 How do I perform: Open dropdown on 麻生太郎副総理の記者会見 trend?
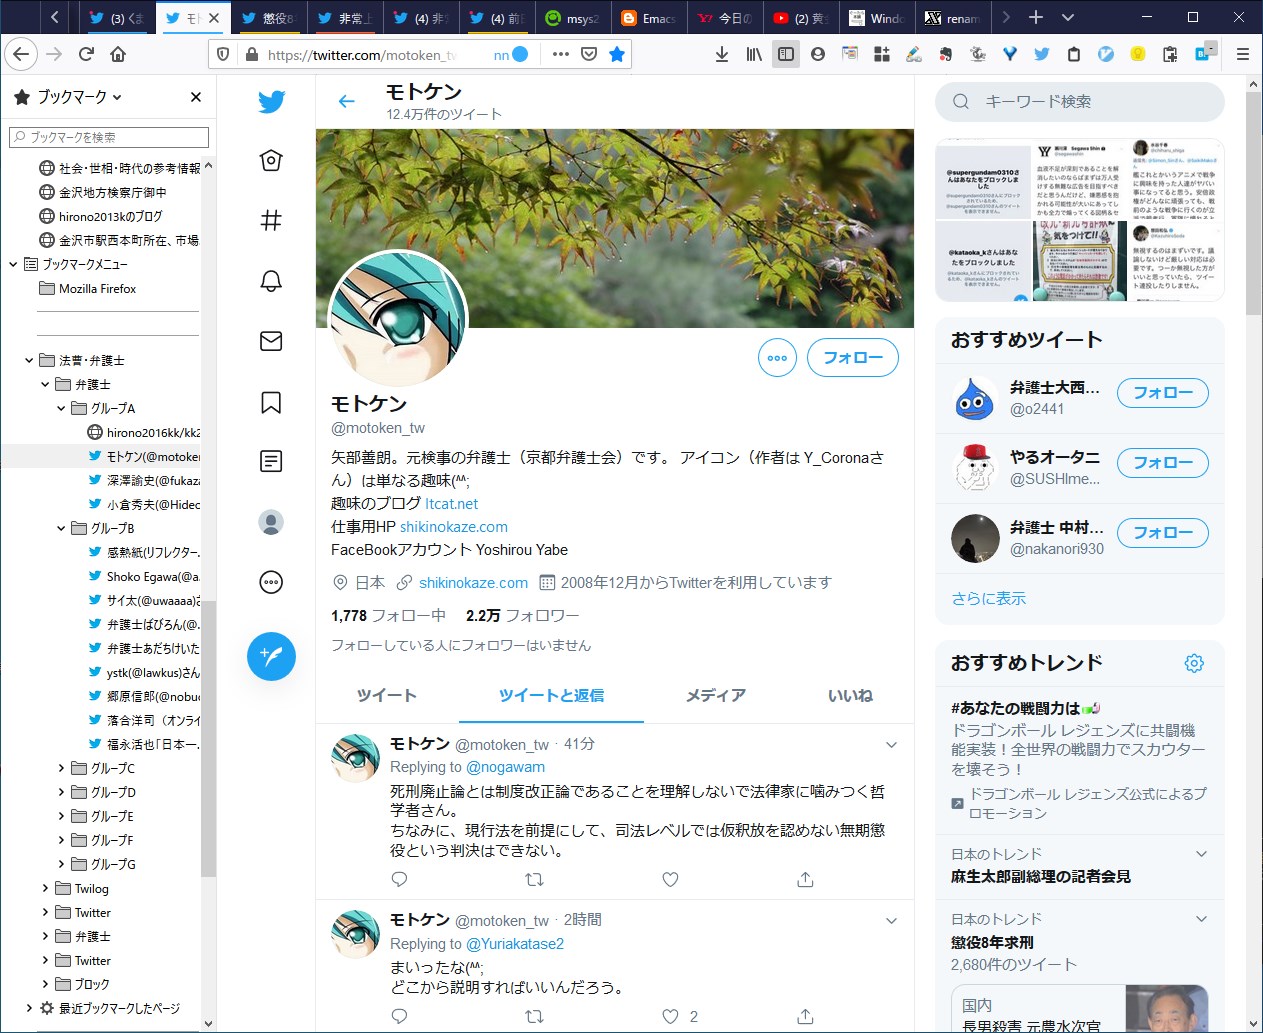click(1201, 854)
